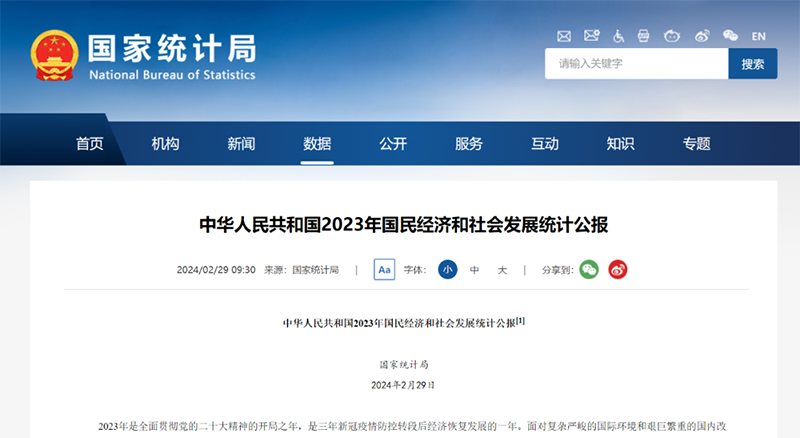Select large font size 大
The width and height of the screenshot is (800, 438).
click(502, 270)
